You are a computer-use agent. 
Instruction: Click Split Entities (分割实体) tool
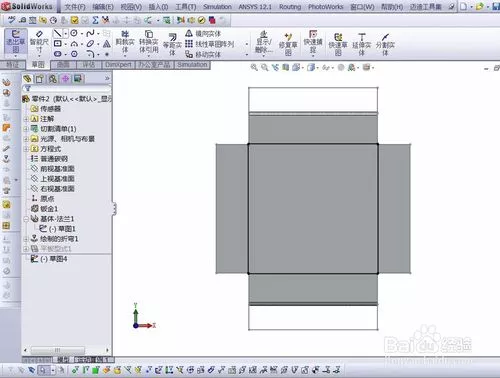(385, 44)
